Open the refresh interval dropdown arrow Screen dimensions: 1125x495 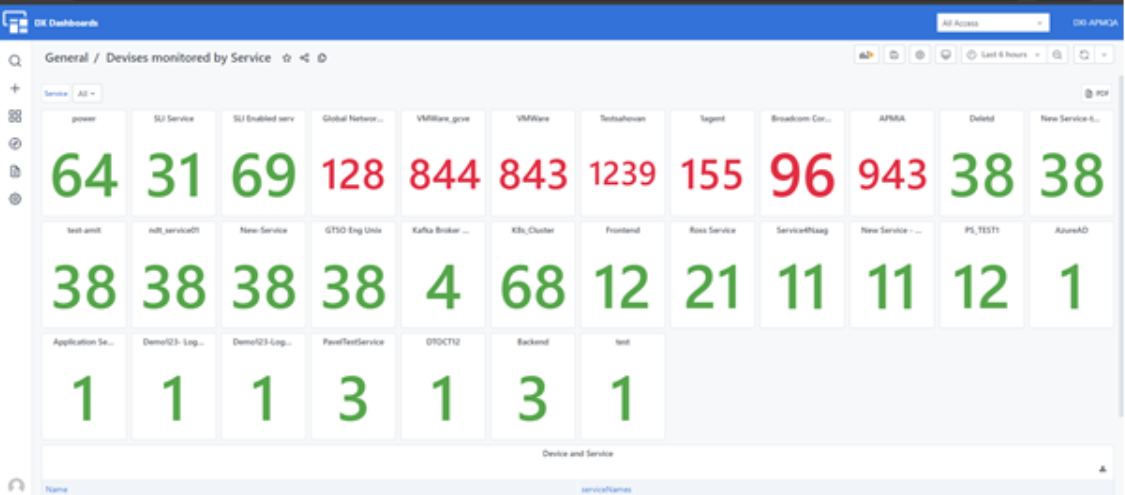pos(1103,55)
